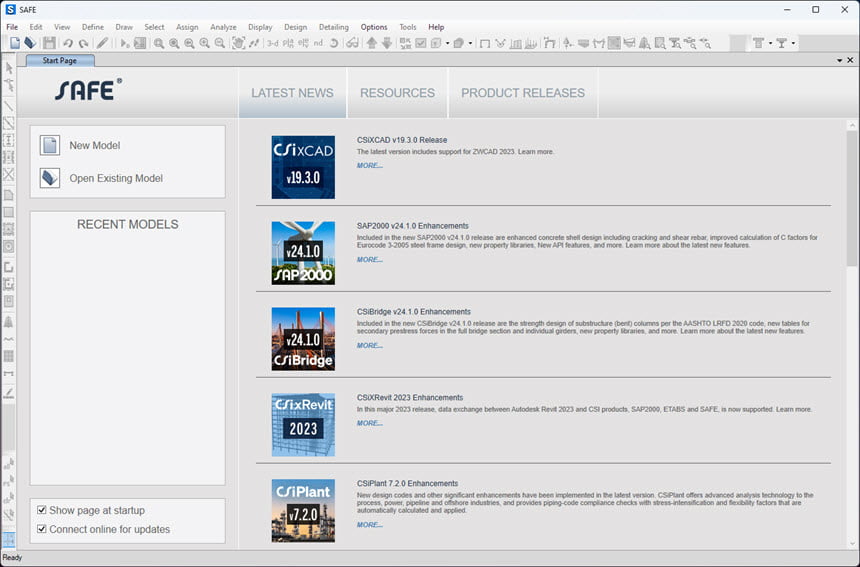860x567 pixels.
Task: Open the File menu
Action: 12,27
